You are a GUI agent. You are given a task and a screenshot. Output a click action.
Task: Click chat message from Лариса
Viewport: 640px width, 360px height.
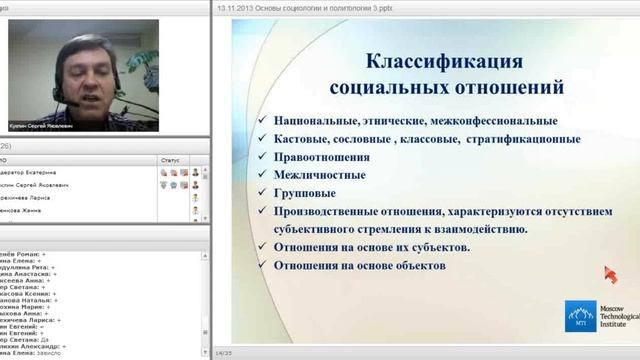pyautogui.click(x=30, y=320)
